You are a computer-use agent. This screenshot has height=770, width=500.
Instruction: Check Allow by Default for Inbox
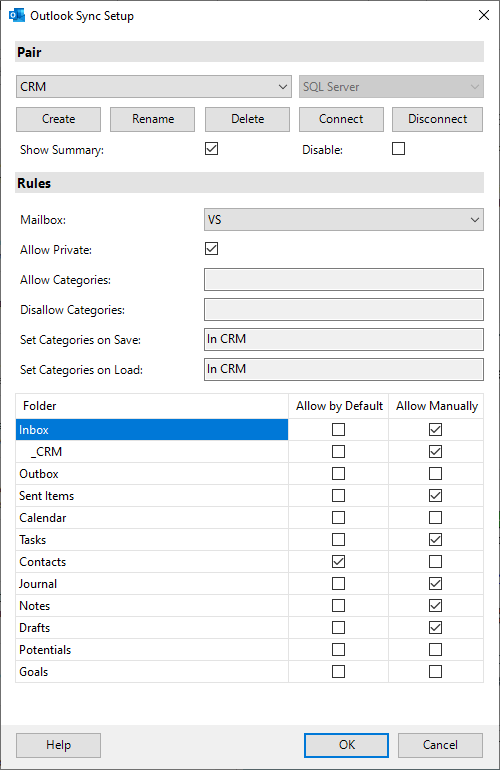(x=338, y=430)
